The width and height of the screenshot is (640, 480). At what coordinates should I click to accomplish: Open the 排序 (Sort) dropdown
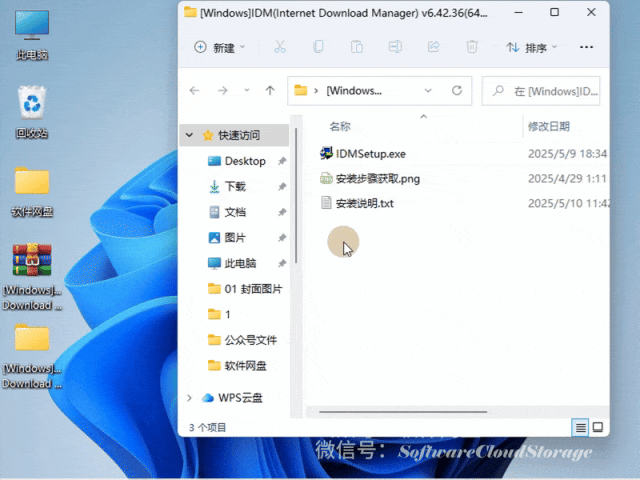(x=532, y=48)
